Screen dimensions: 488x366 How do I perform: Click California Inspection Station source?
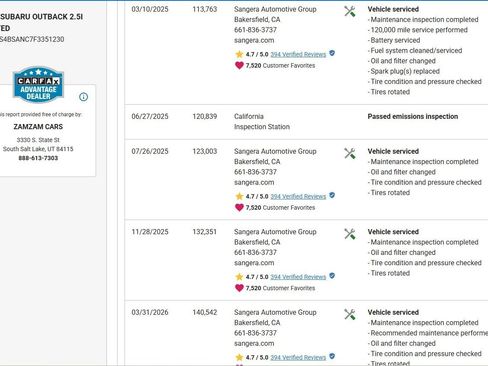[x=262, y=122]
